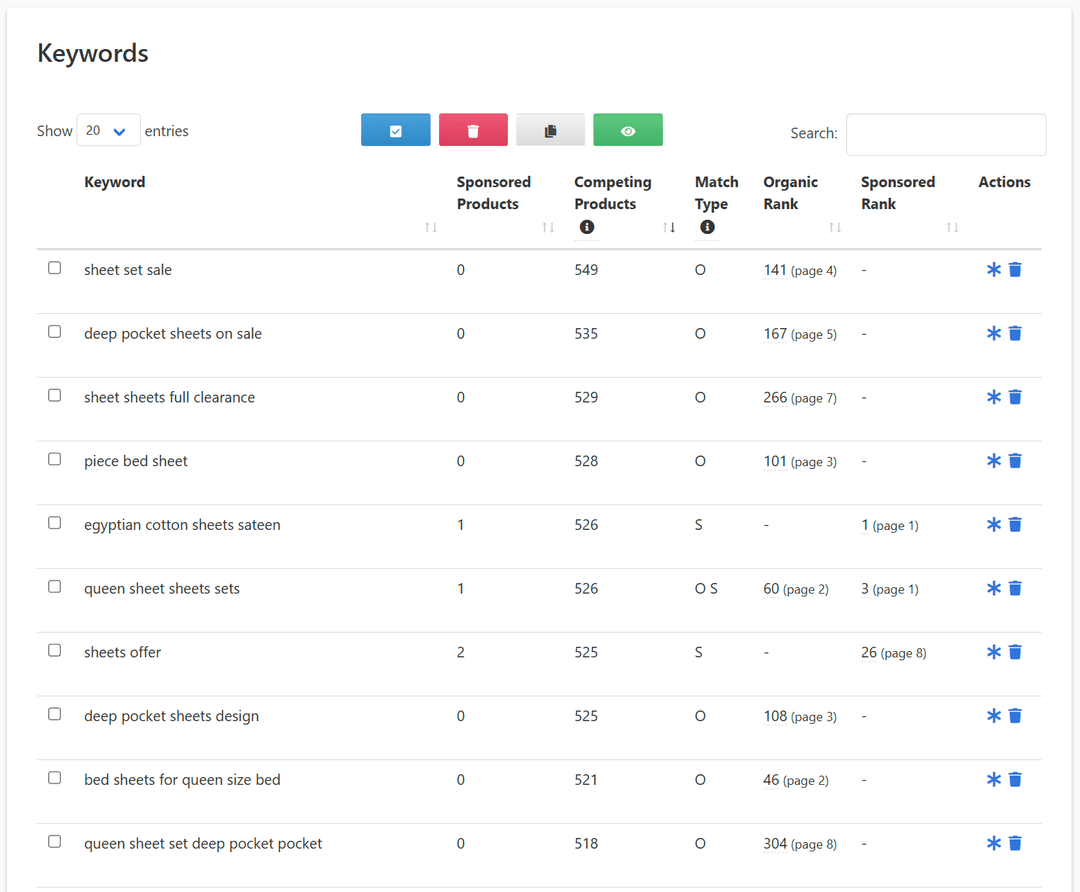Delete selected keywords using the red trash button
Viewport: 1080px width, 892px height.
[x=472, y=129]
